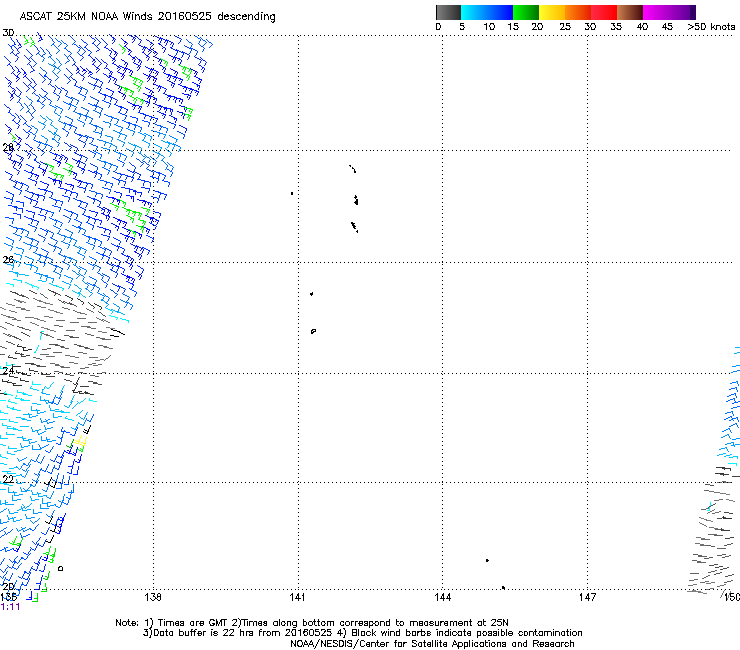Click the 'NOAA/NESDIS/Center for Satellite Applications and Research' credit
Image resolution: width=740 pixels, height=650 pixels.
pos(432,644)
